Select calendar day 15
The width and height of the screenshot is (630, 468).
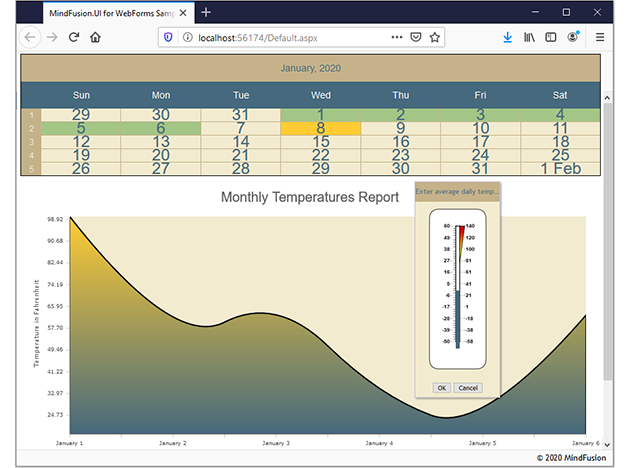click(321, 142)
